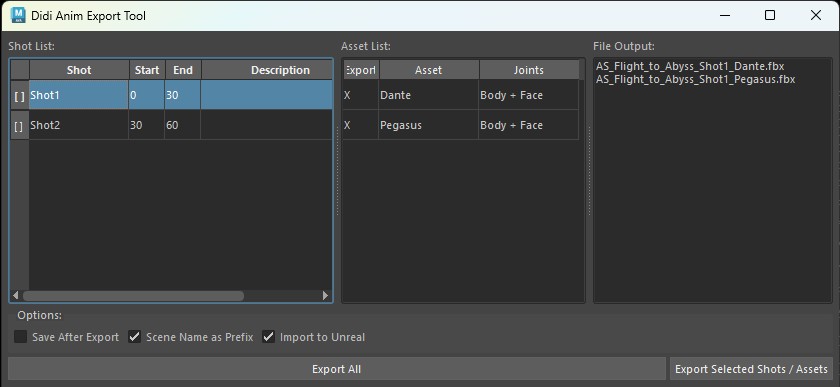Click the Description column header
This screenshot has height=387, width=840.
267,70
